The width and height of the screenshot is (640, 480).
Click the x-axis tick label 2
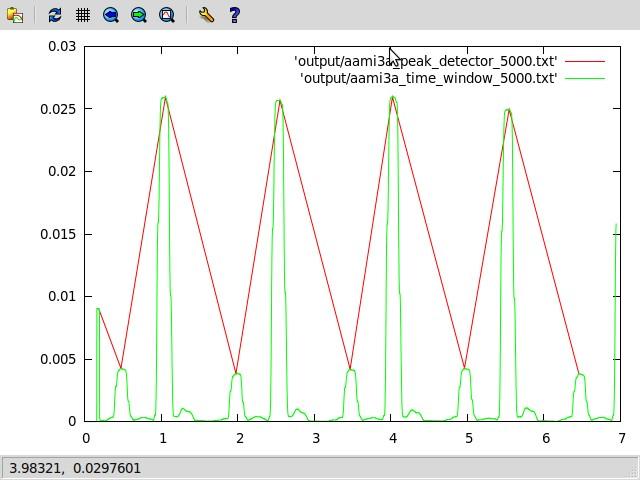pyautogui.click(x=239, y=438)
